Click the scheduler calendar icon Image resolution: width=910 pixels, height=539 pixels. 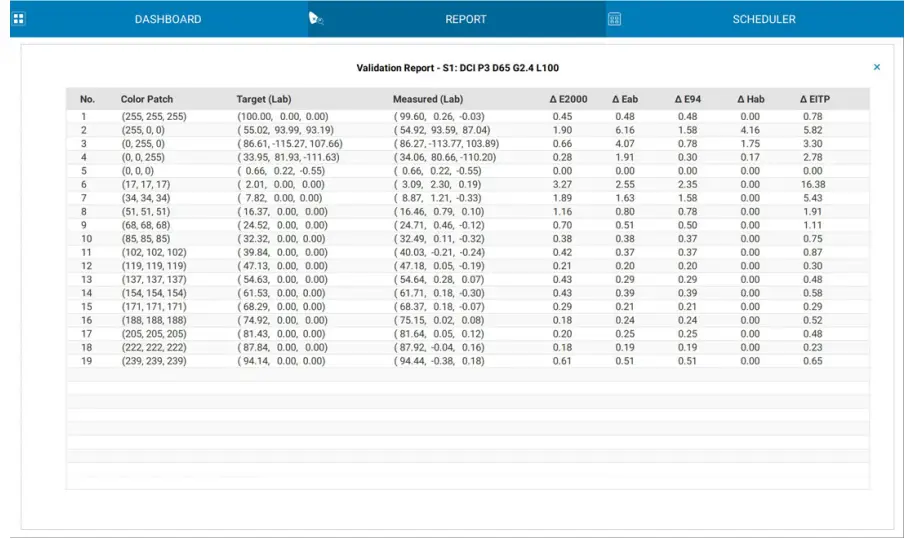pyautogui.click(x=614, y=19)
